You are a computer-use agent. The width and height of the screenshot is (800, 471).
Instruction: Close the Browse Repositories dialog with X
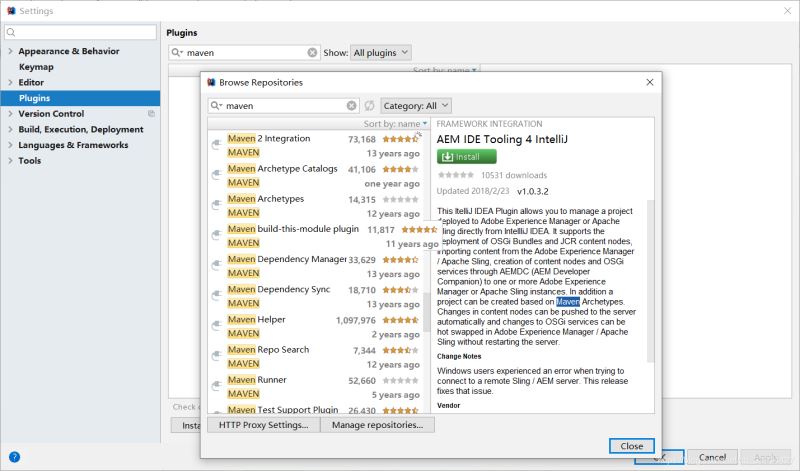pos(649,82)
